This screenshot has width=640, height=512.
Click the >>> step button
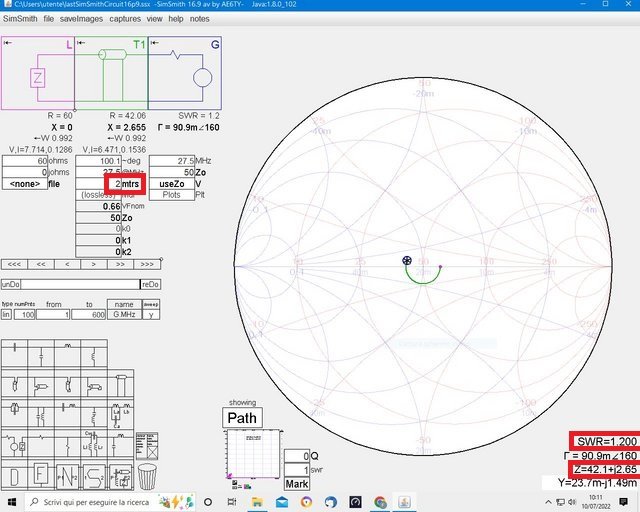147,264
